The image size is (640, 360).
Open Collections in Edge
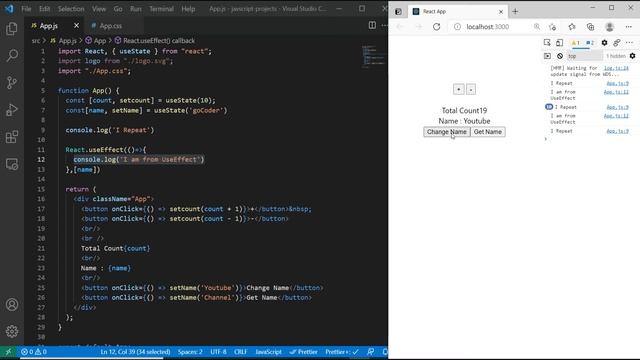pos(591,27)
